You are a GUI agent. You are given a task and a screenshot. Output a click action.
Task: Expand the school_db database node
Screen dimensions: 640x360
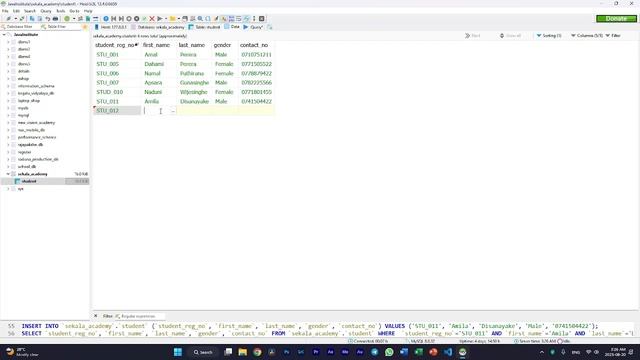click(x=8, y=167)
